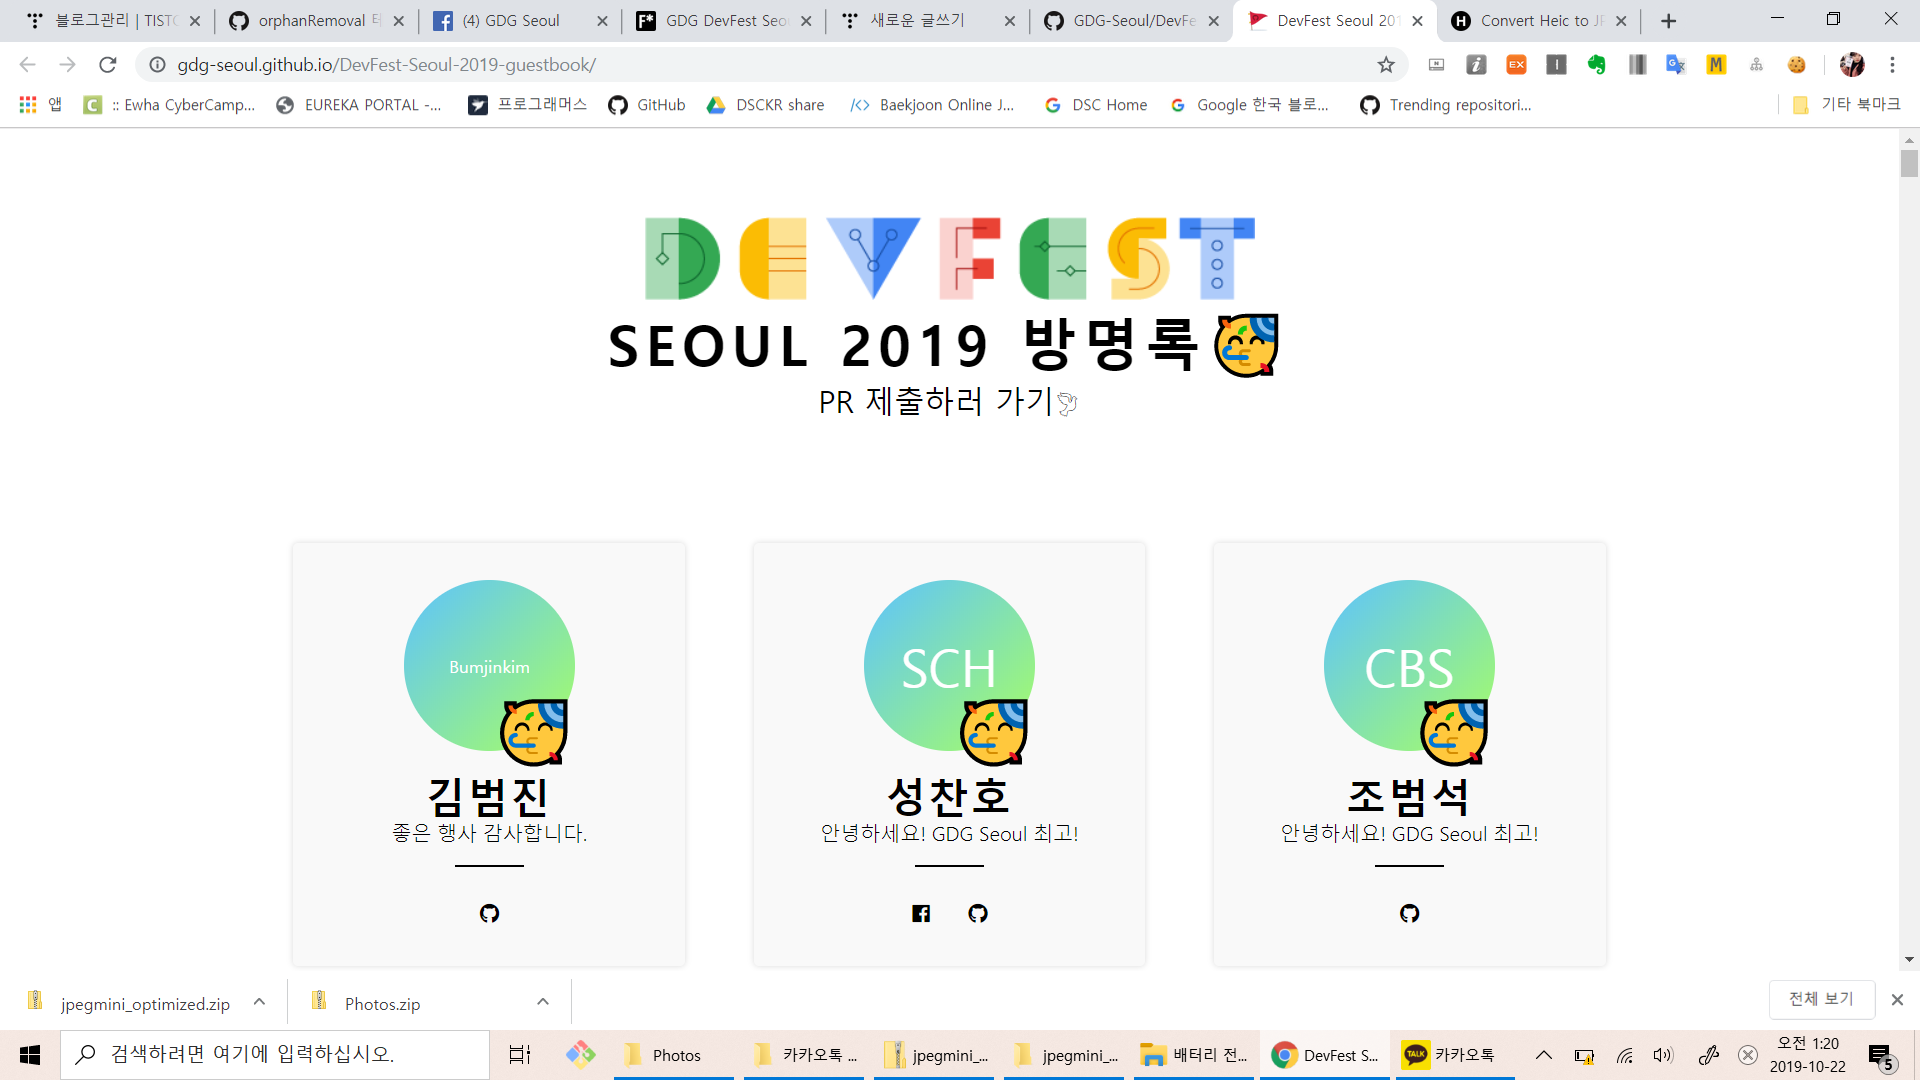Open Facebook icon on 성찬호 card
The height and width of the screenshot is (1080, 1920).
tap(921, 913)
